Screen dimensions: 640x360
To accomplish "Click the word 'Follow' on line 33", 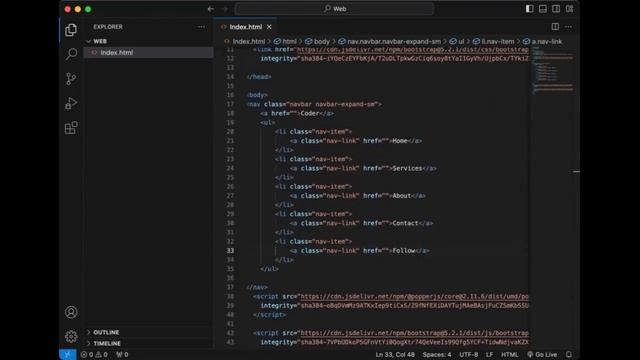I will click(404, 251).
